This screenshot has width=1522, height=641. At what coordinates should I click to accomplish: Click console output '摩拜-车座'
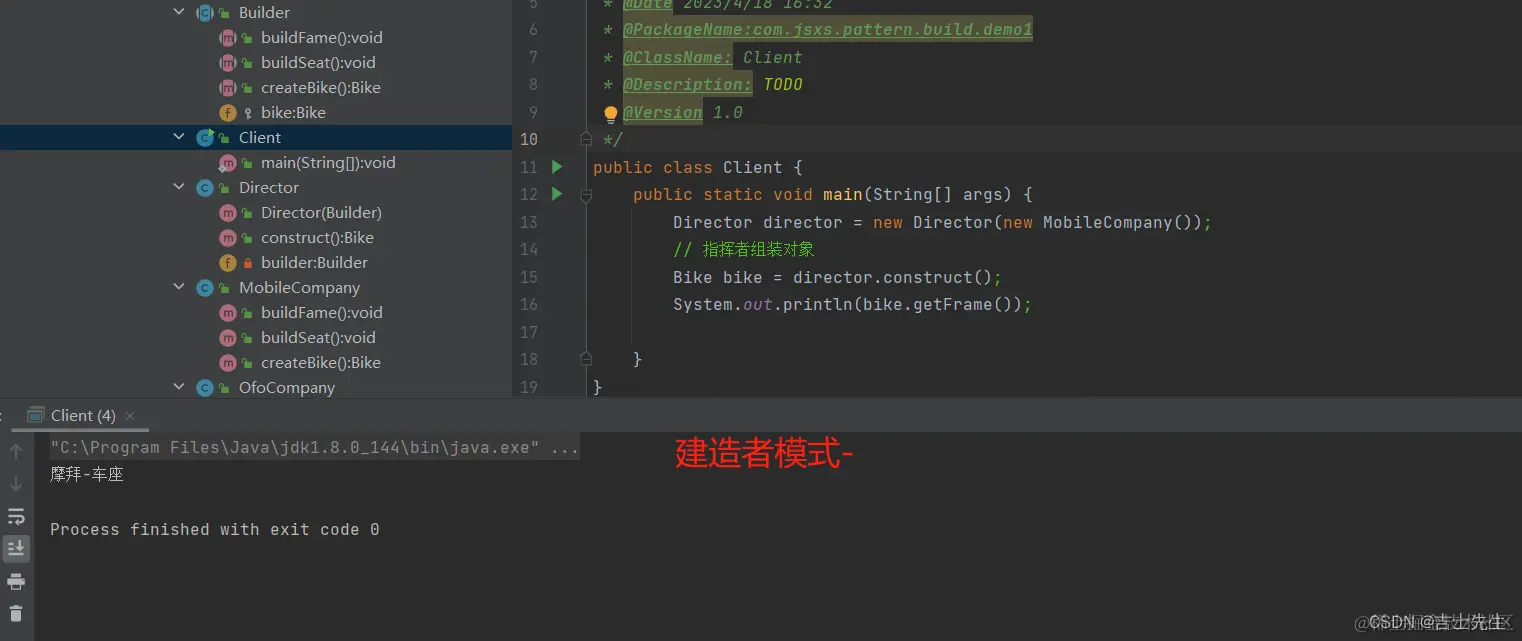coord(87,474)
